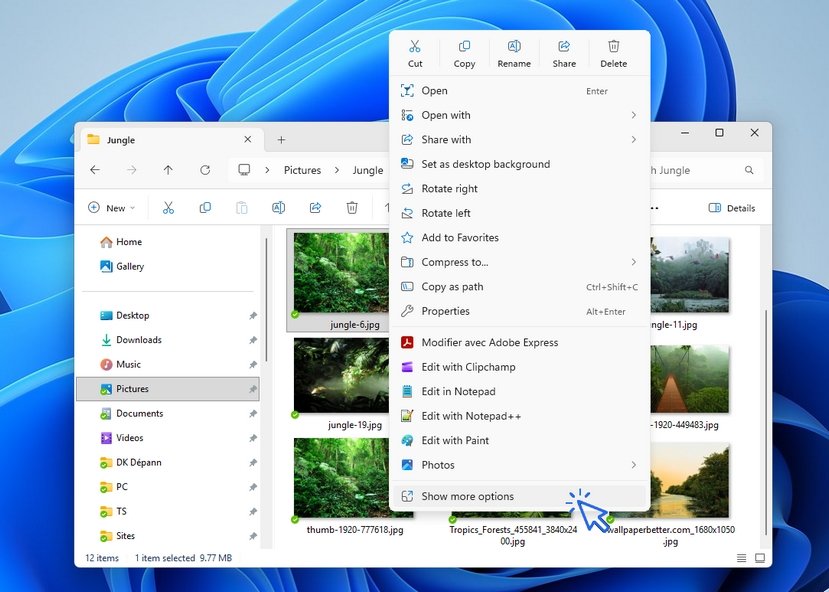Choose Set as desktop background

tap(485, 164)
